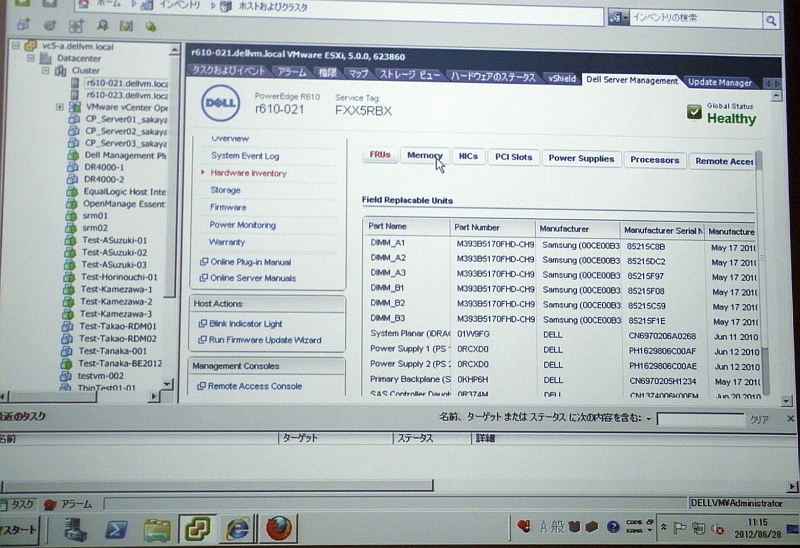Switch to the アラーム host tab
800x548 pixels.
coord(292,72)
